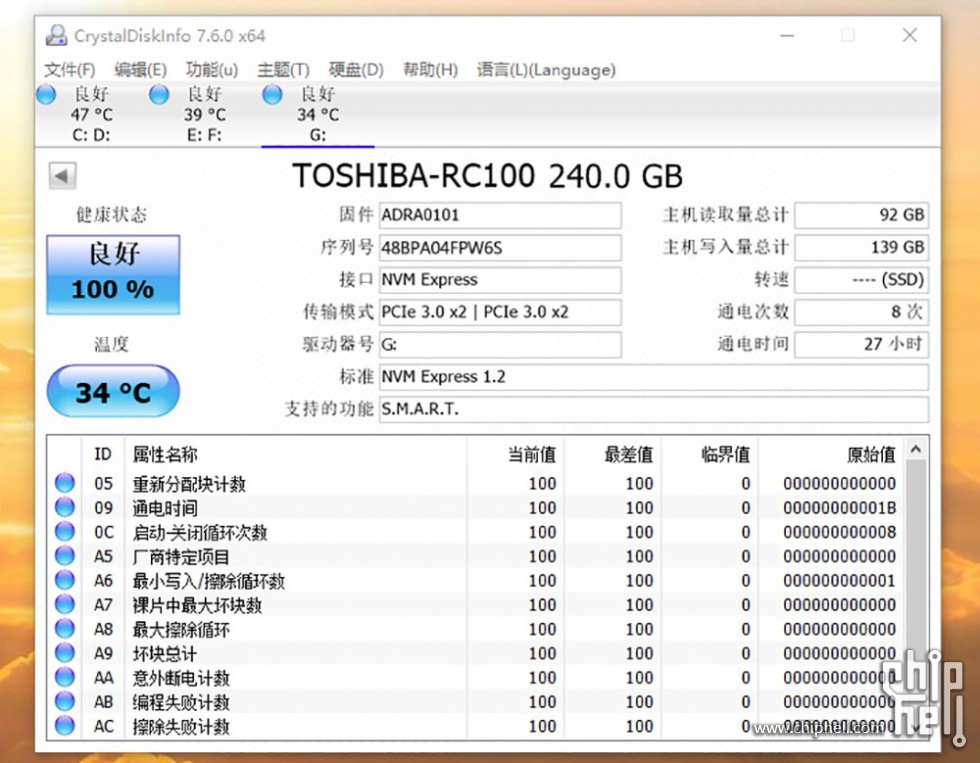Select the E: F: disk tab at 39 °C
The image size is (980, 763).
tap(204, 114)
